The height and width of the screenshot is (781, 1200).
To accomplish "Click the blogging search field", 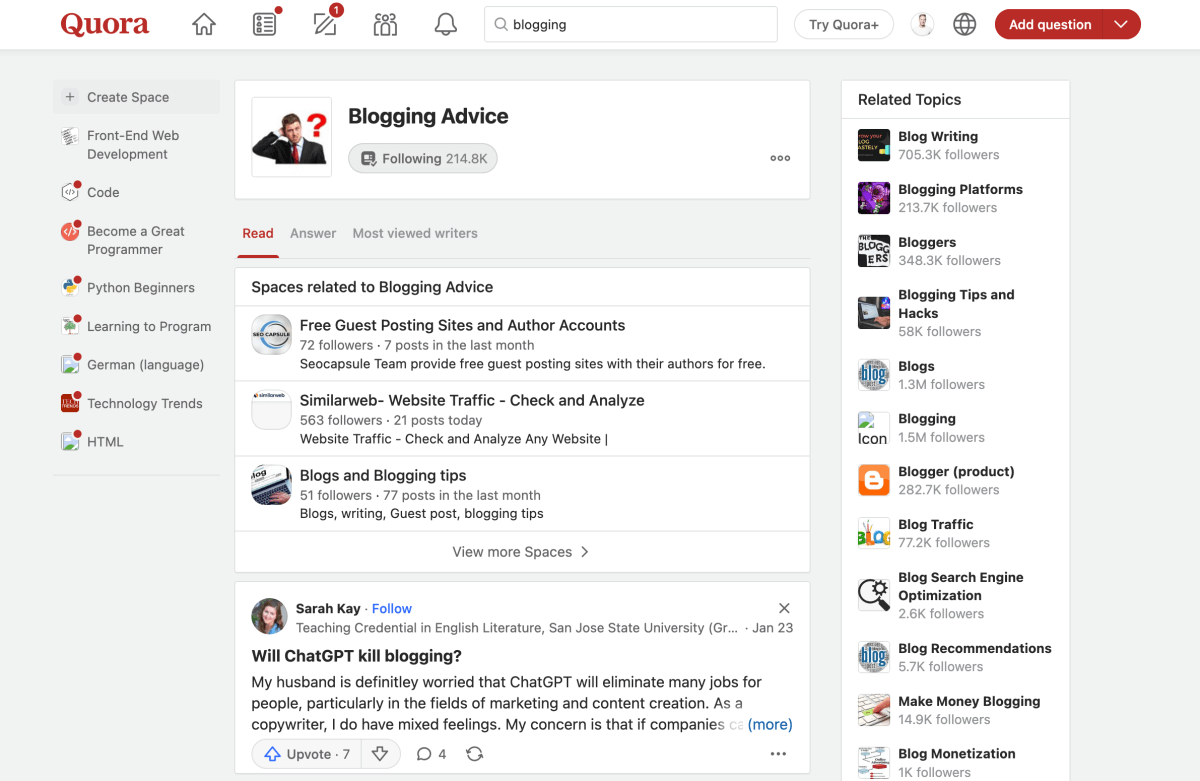I will pos(640,25).
